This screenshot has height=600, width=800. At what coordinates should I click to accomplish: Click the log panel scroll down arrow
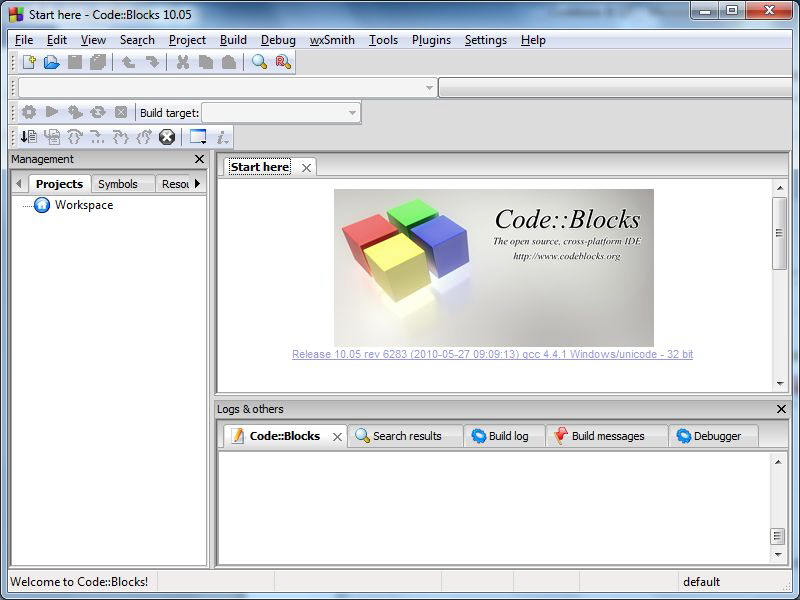(778, 554)
